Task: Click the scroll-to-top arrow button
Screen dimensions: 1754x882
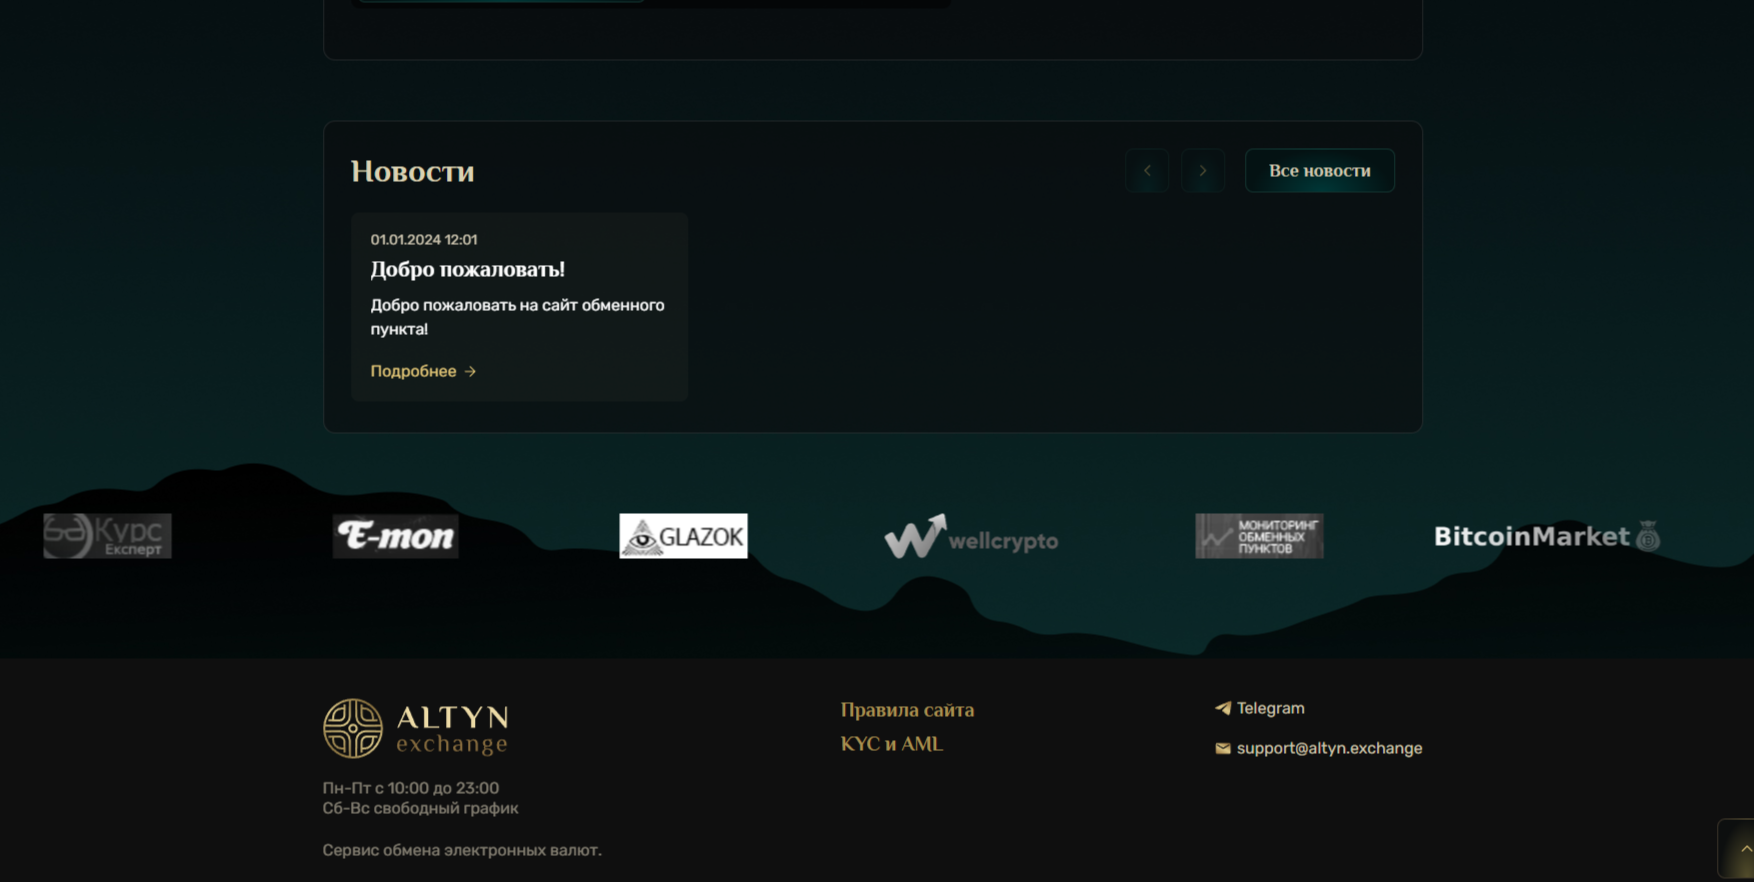Action: (1740, 849)
